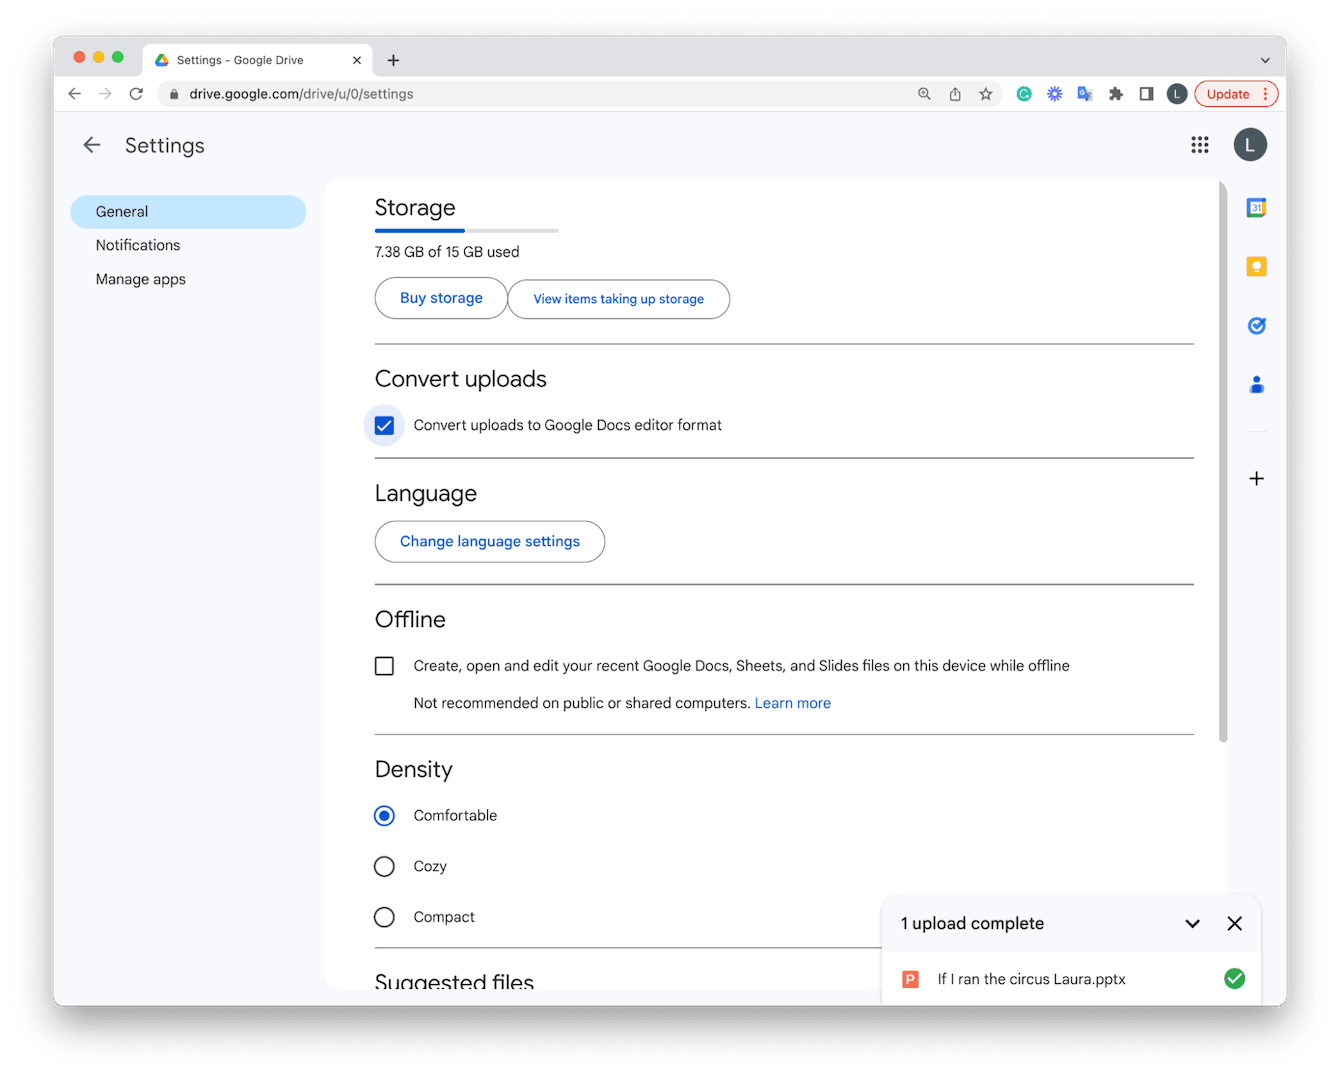Viewport: 1340px width, 1077px height.
Task: Collapse the upload complete panel
Action: tap(1192, 924)
